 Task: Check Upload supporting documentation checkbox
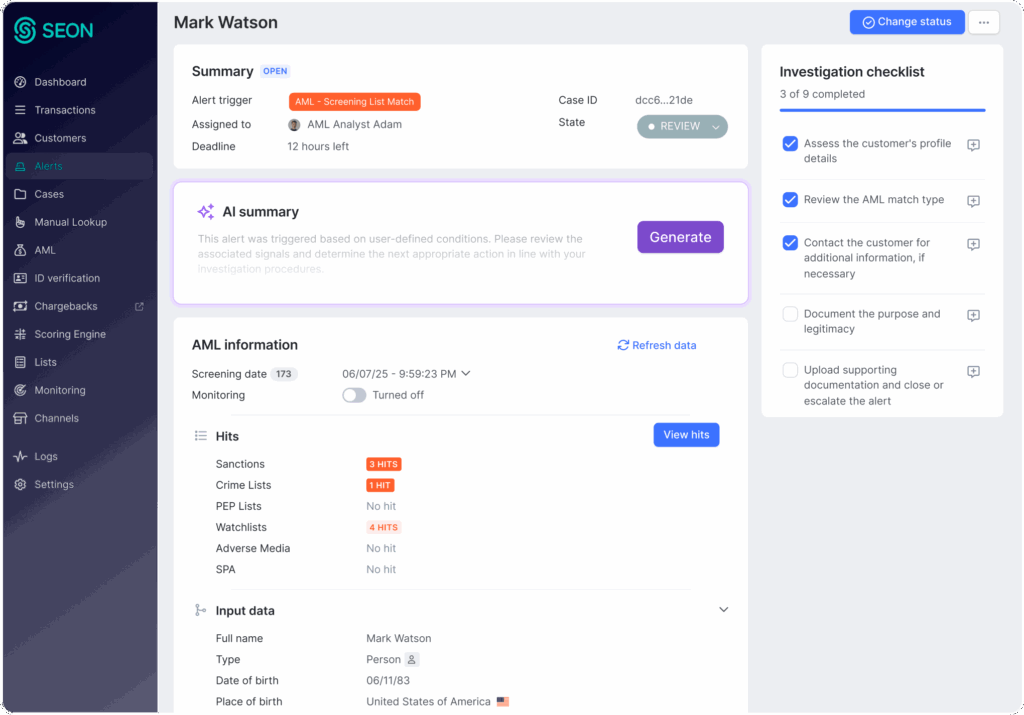790,370
